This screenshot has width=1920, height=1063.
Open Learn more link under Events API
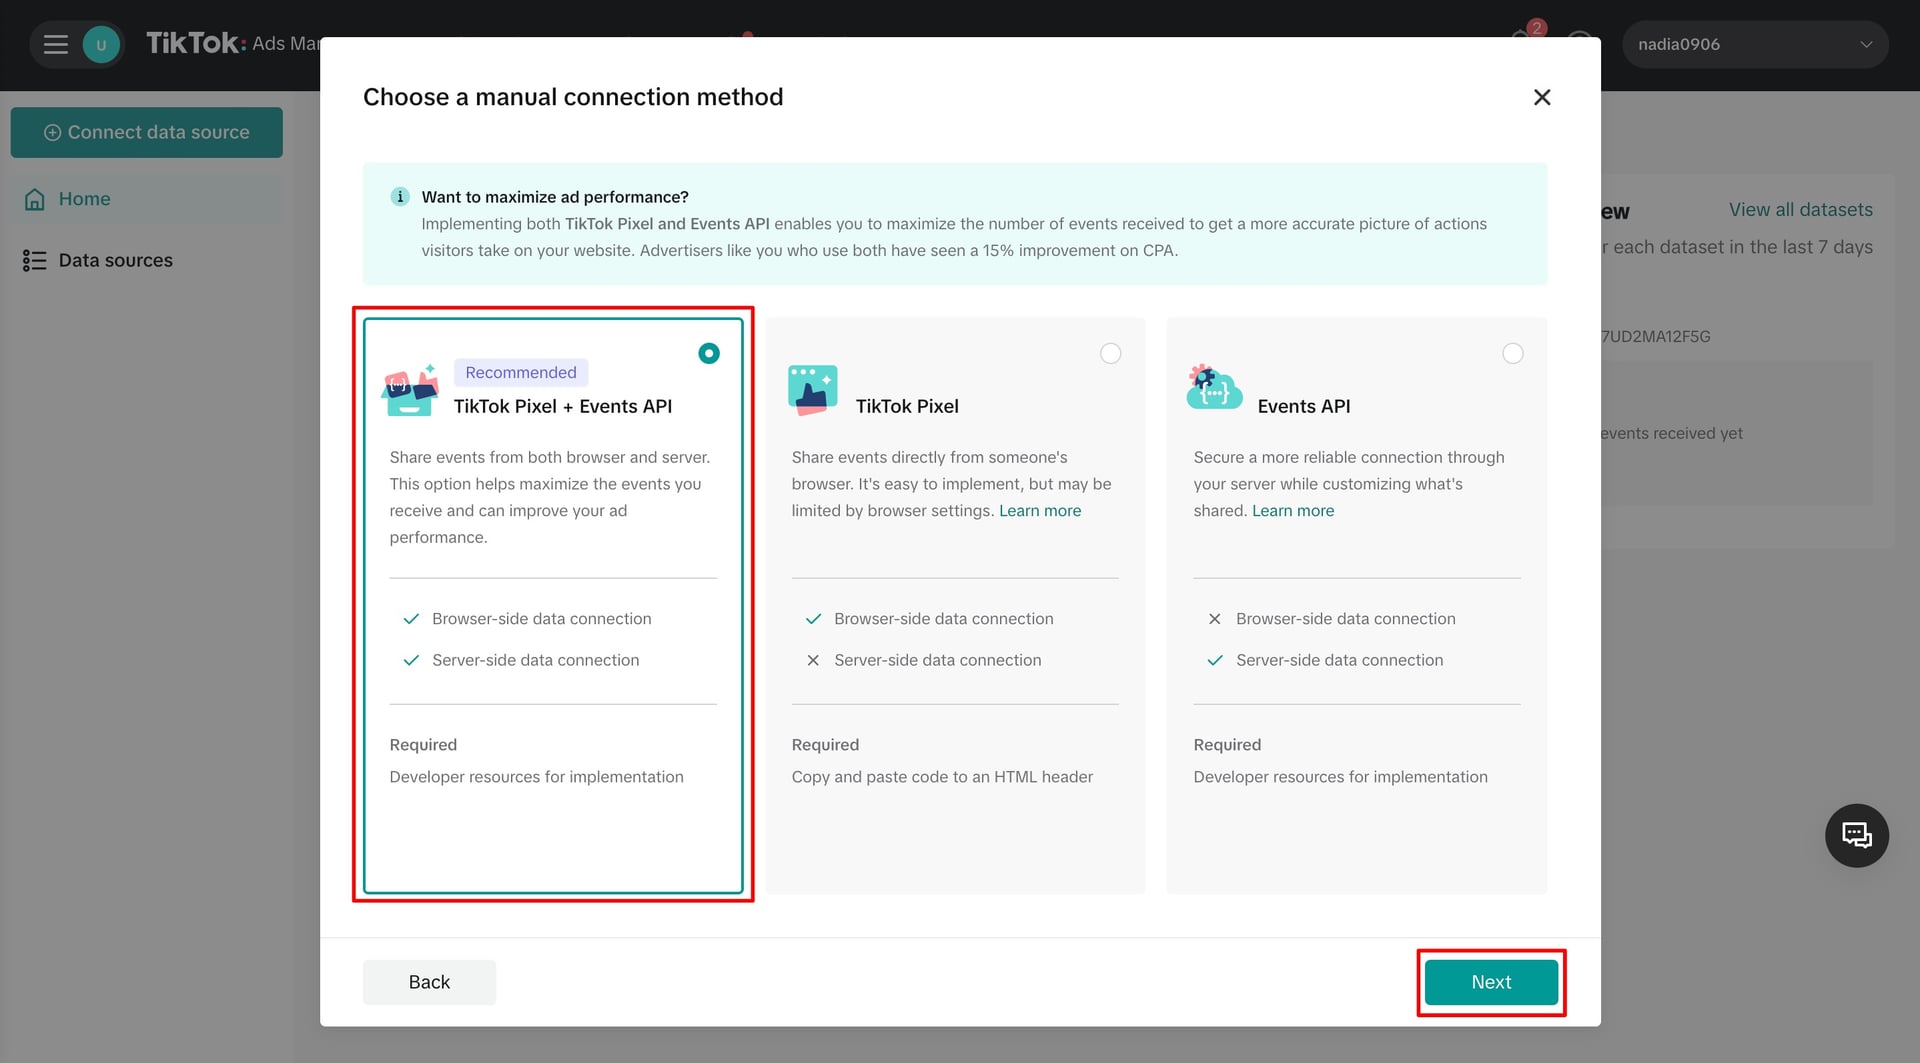tap(1293, 510)
